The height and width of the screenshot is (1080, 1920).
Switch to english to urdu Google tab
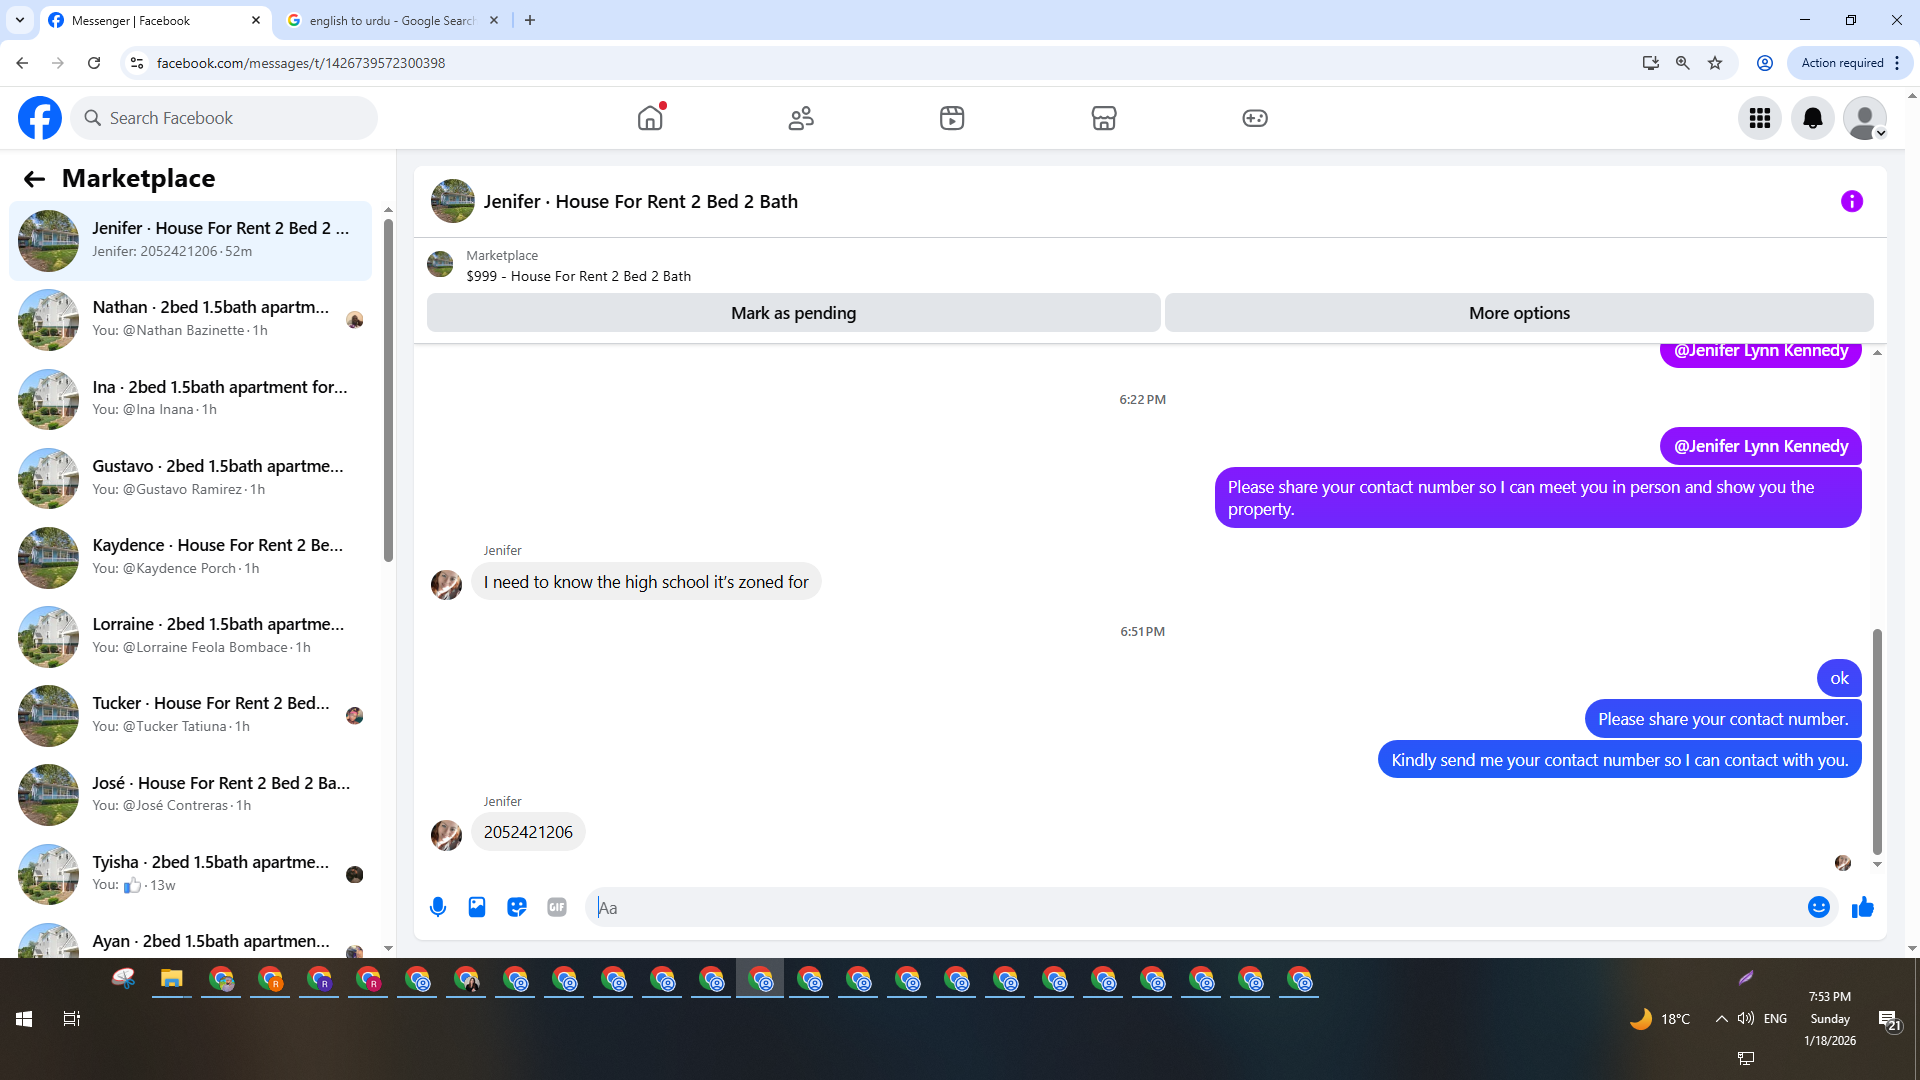click(390, 20)
